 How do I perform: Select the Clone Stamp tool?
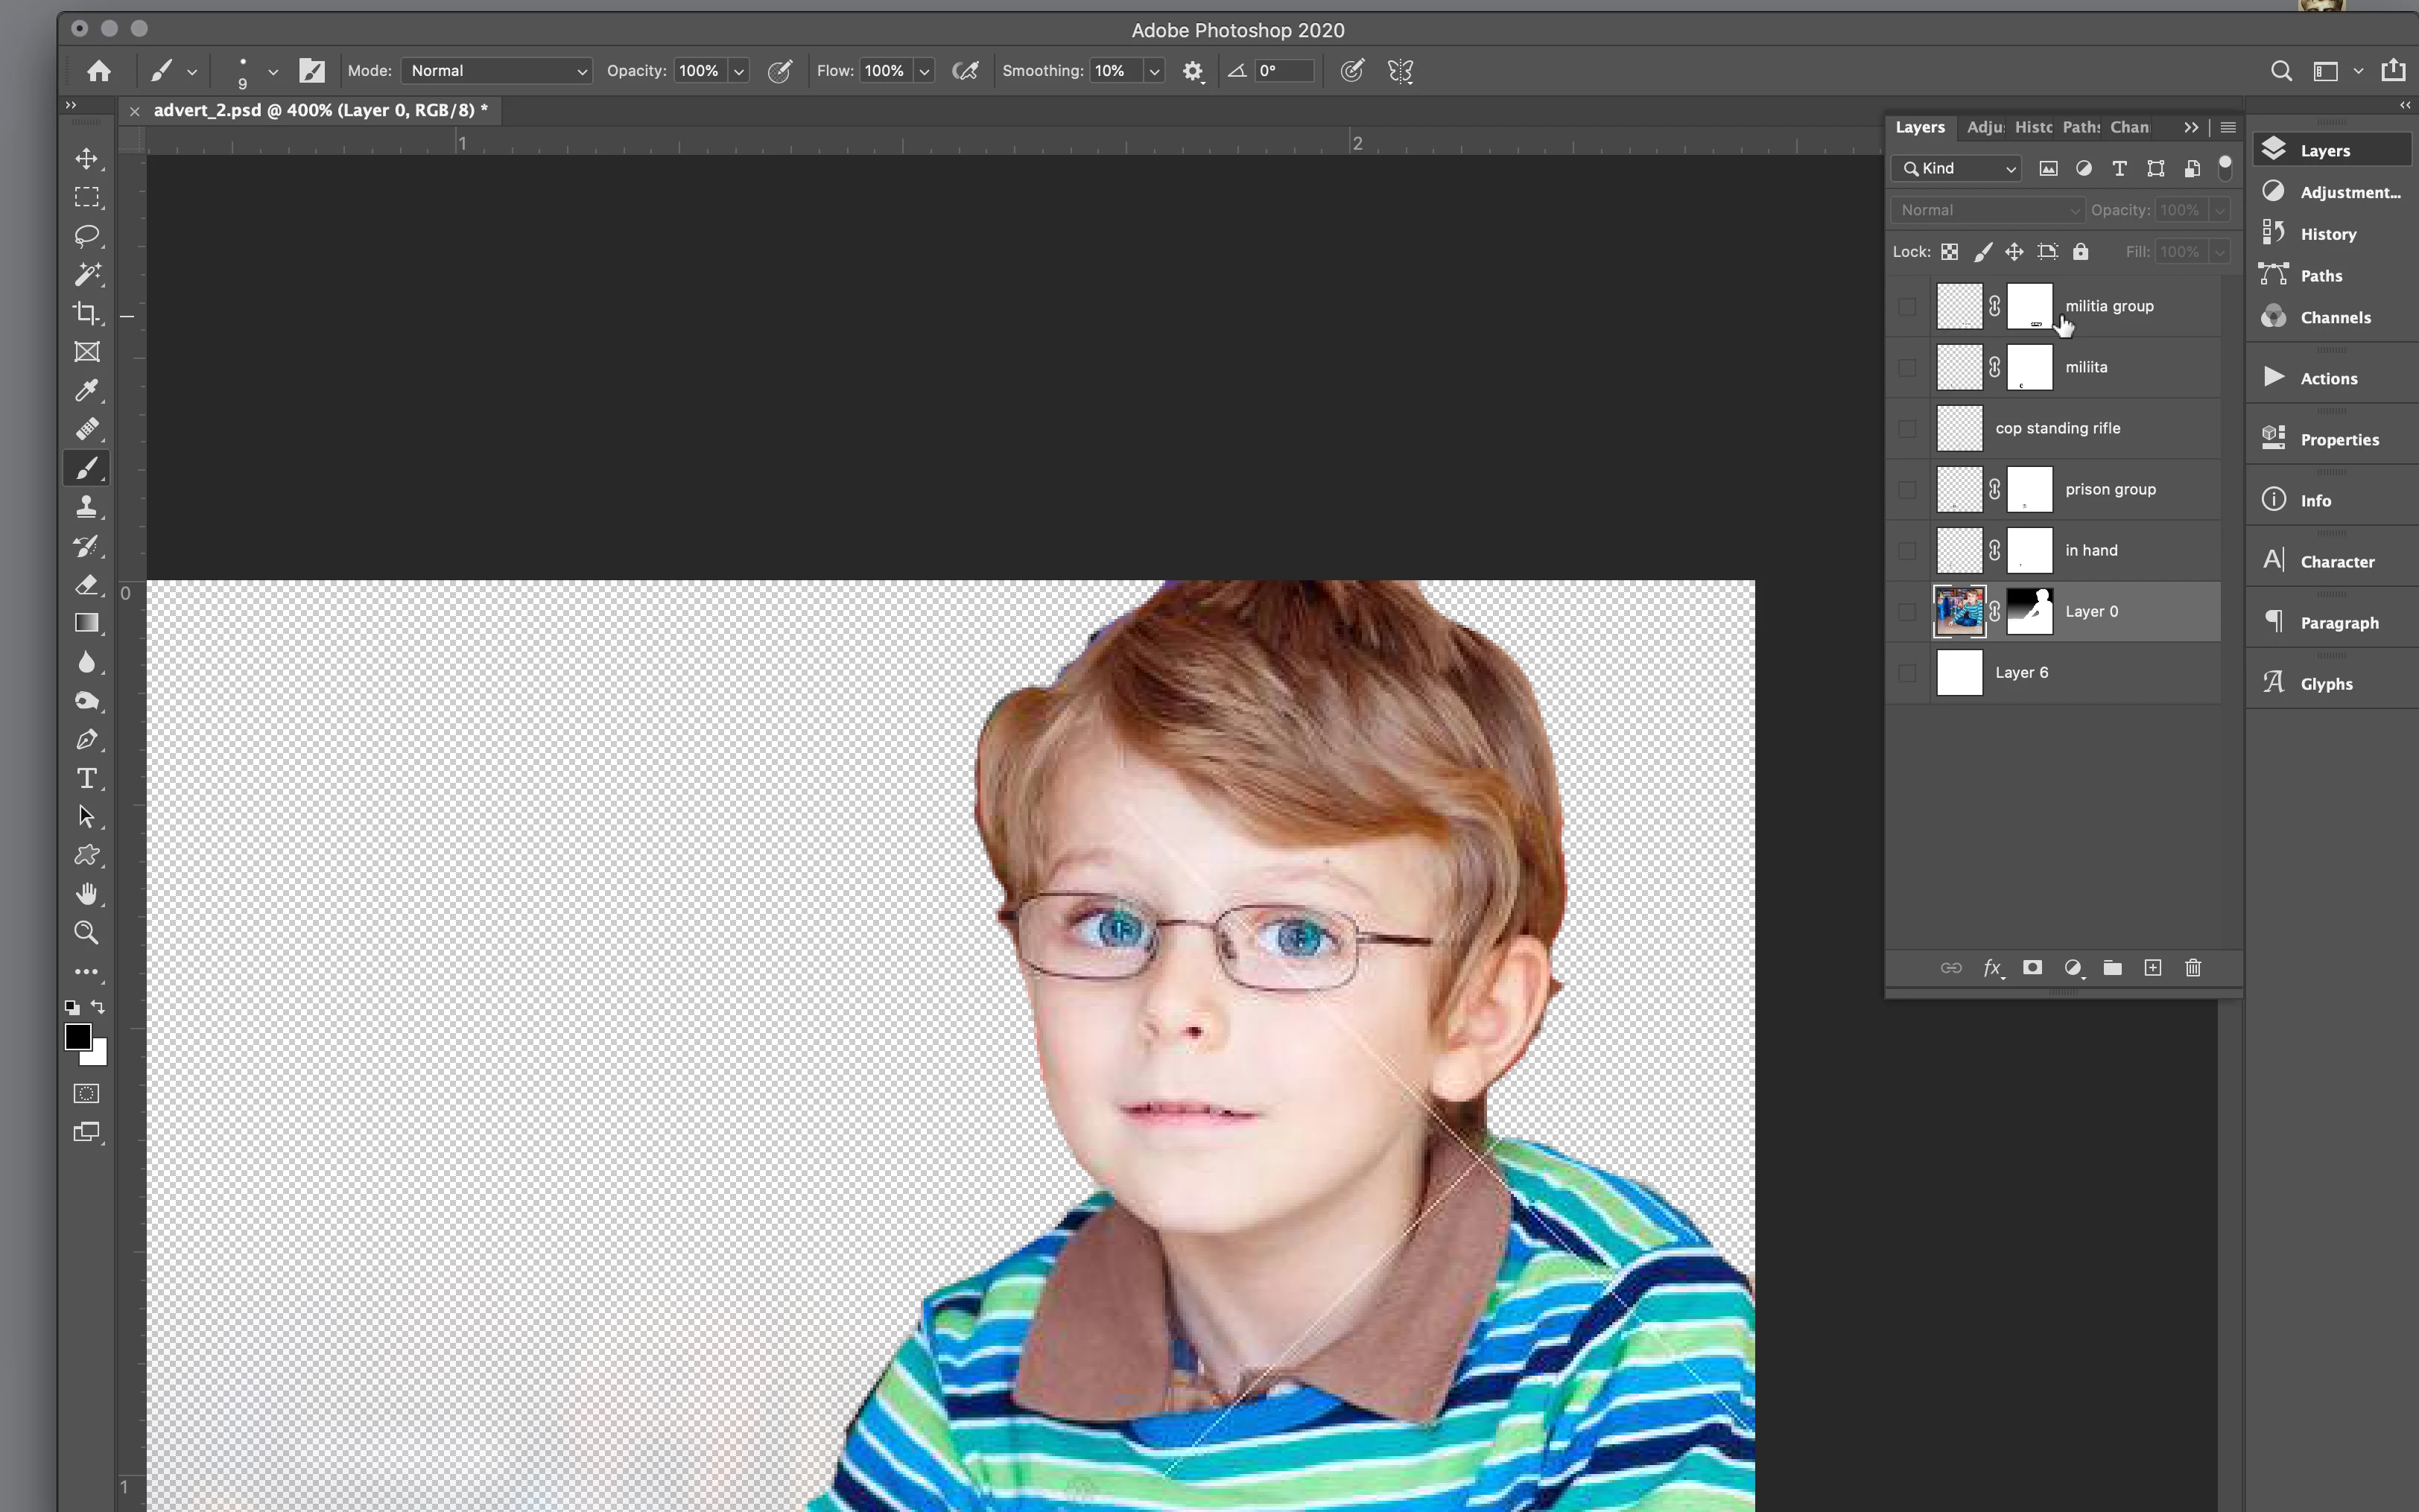pos(87,507)
